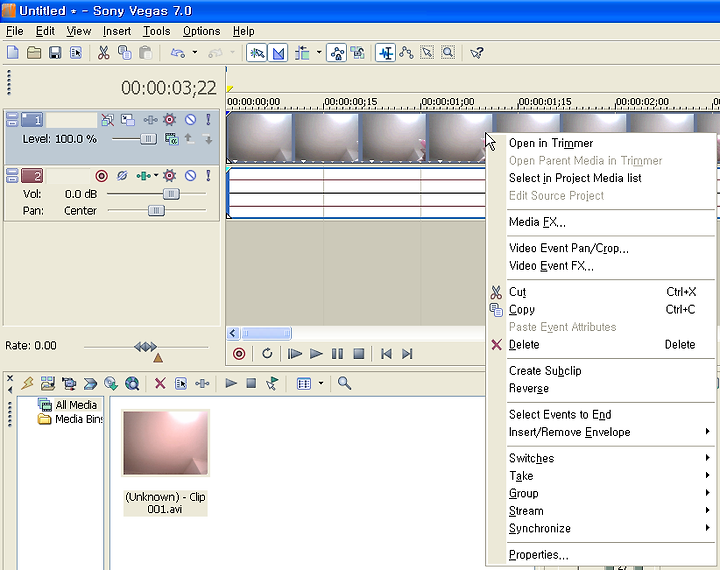The image size is (720, 570).
Task: Solo video track 1
Action: (208, 120)
